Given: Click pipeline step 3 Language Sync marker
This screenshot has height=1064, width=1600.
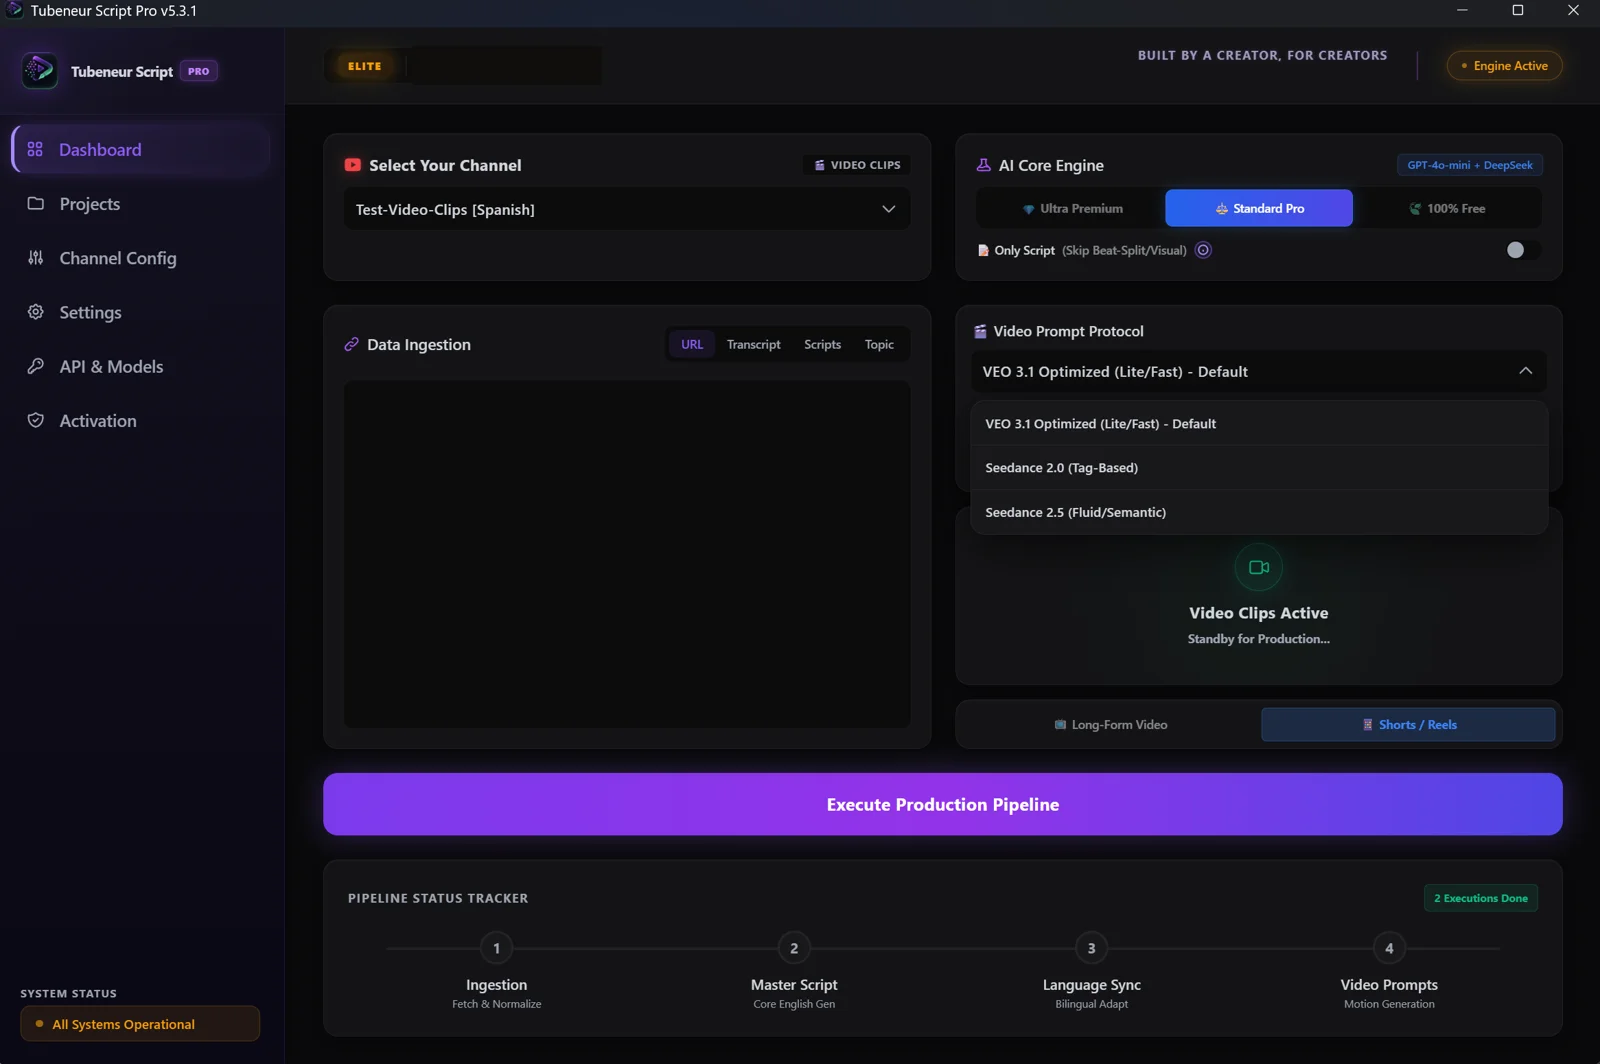Looking at the screenshot, I should pos(1091,948).
